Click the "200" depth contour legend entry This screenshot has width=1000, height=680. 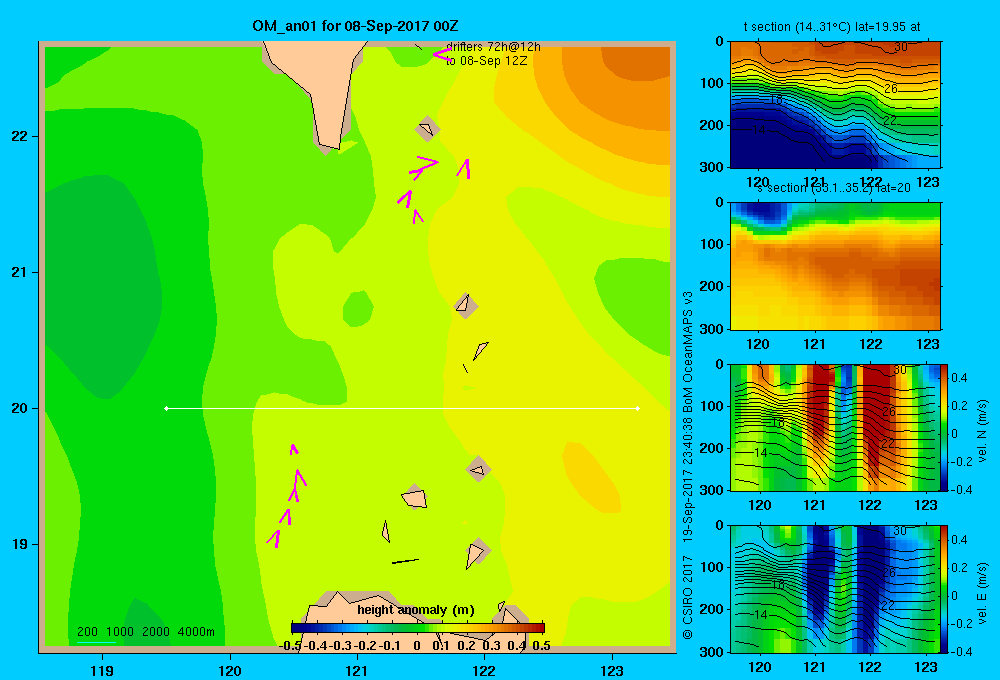pos(87,632)
